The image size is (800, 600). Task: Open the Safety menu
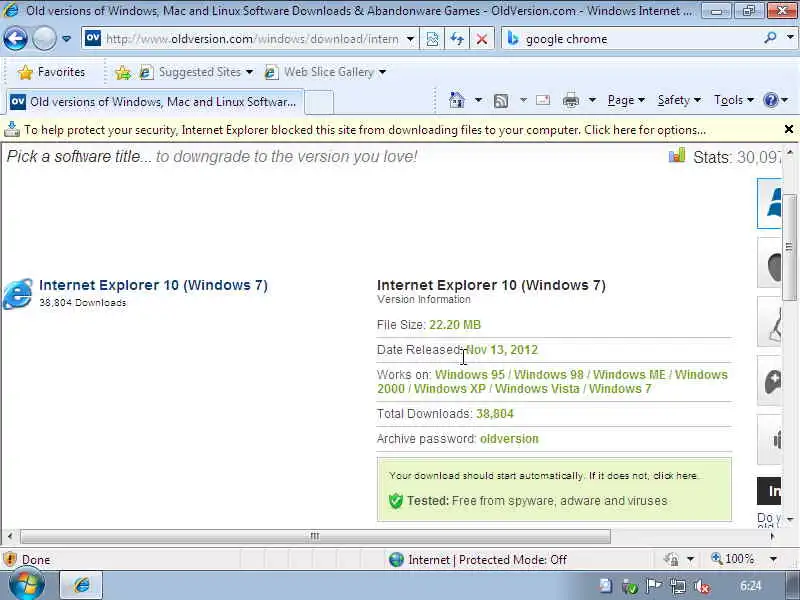tap(679, 100)
